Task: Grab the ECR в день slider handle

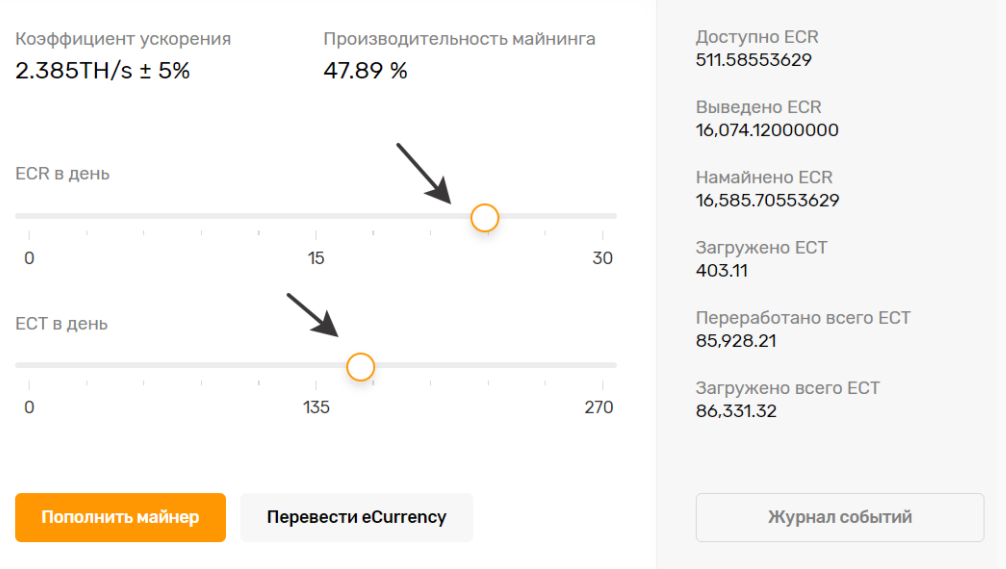Action: pos(484,217)
